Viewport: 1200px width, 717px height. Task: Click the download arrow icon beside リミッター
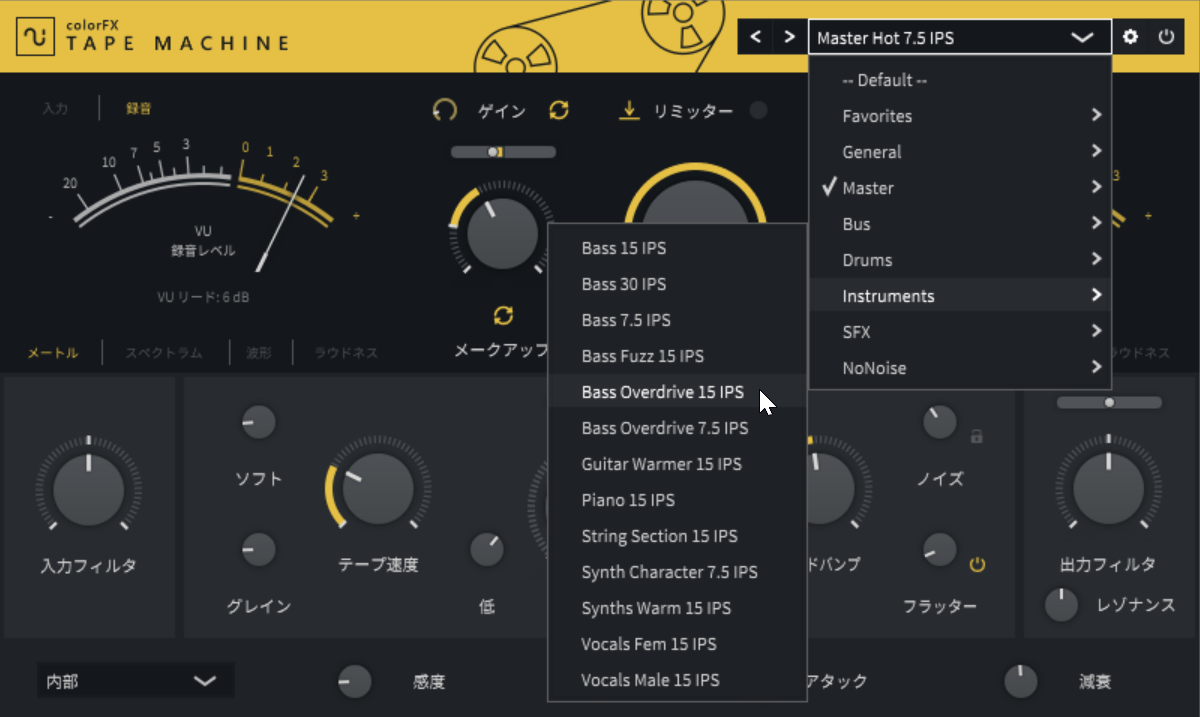point(629,110)
